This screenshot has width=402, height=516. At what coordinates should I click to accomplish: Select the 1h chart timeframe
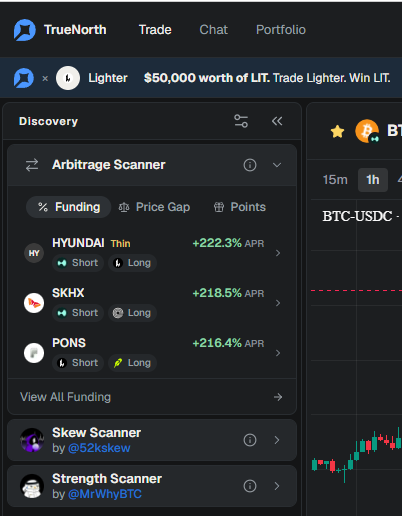pyautogui.click(x=373, y=180)
